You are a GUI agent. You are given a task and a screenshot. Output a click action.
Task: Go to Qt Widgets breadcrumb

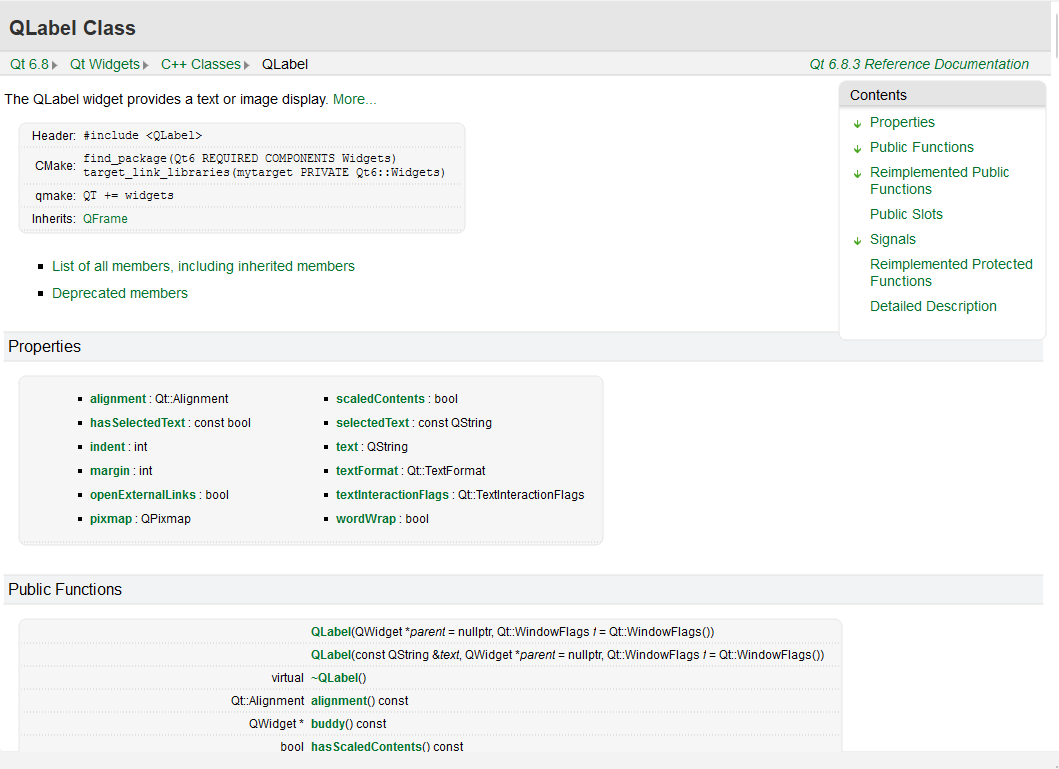105,64
